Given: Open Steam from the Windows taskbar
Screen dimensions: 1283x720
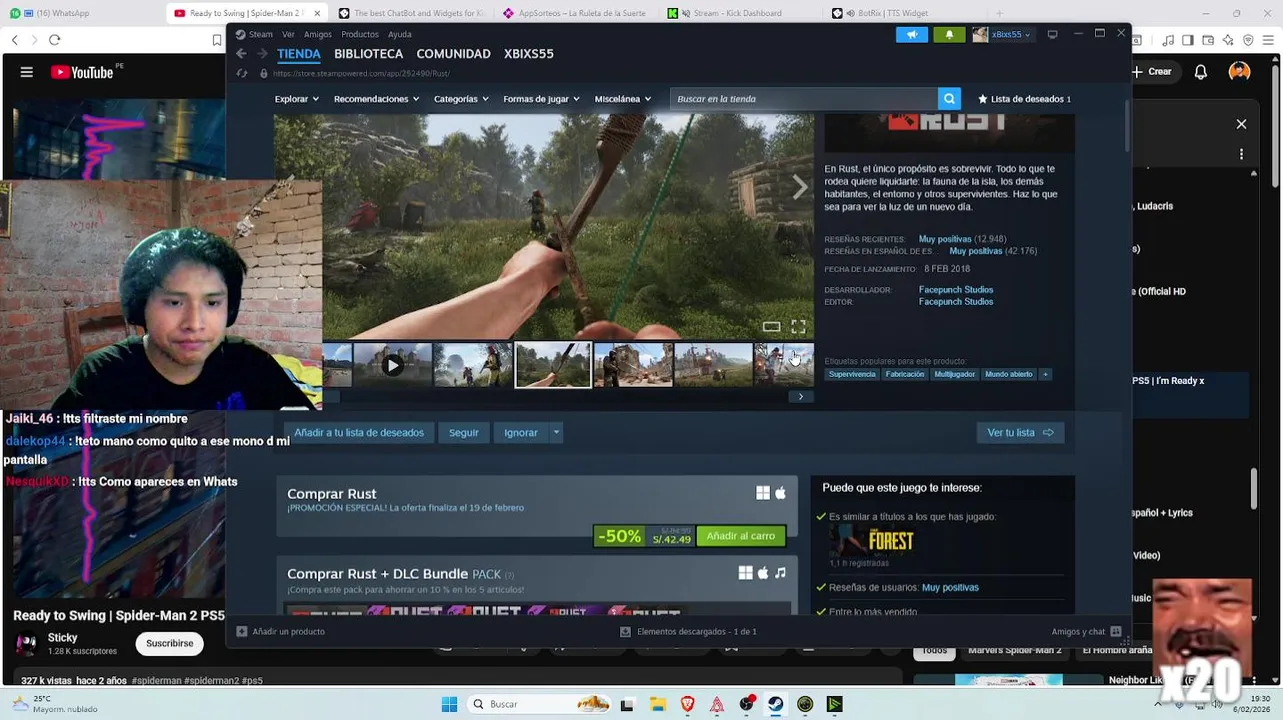Looking at the screenshot, I should [775, 704].
